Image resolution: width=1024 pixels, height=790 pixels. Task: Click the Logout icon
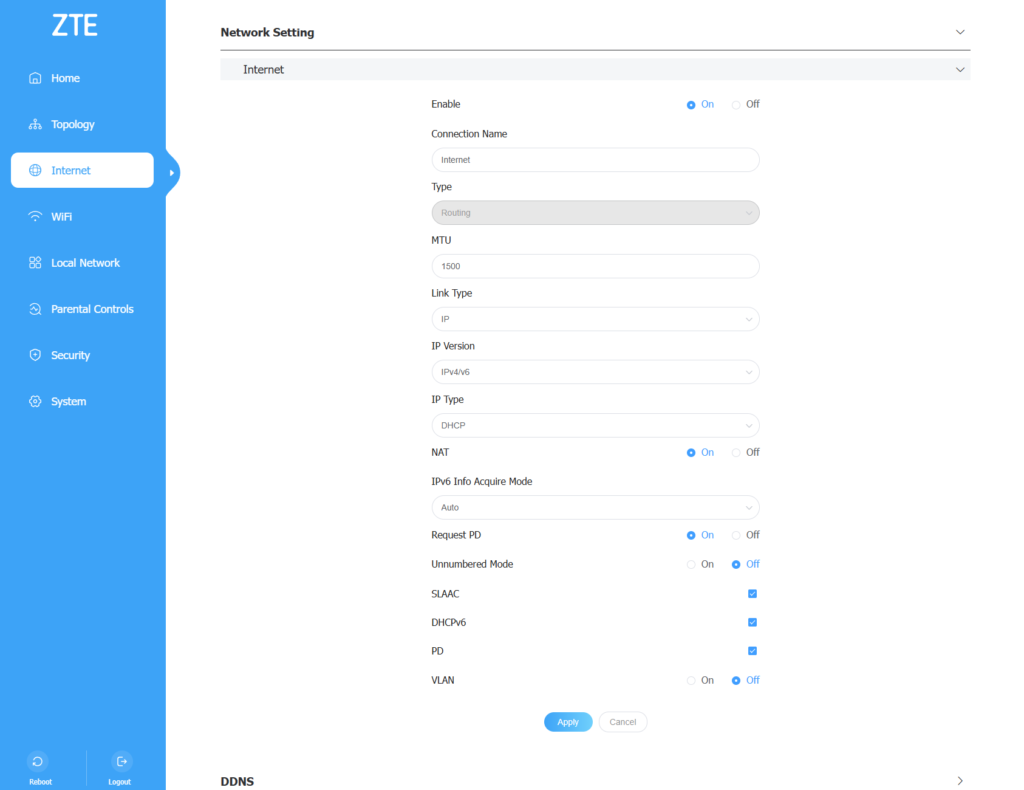coord(121,761)
